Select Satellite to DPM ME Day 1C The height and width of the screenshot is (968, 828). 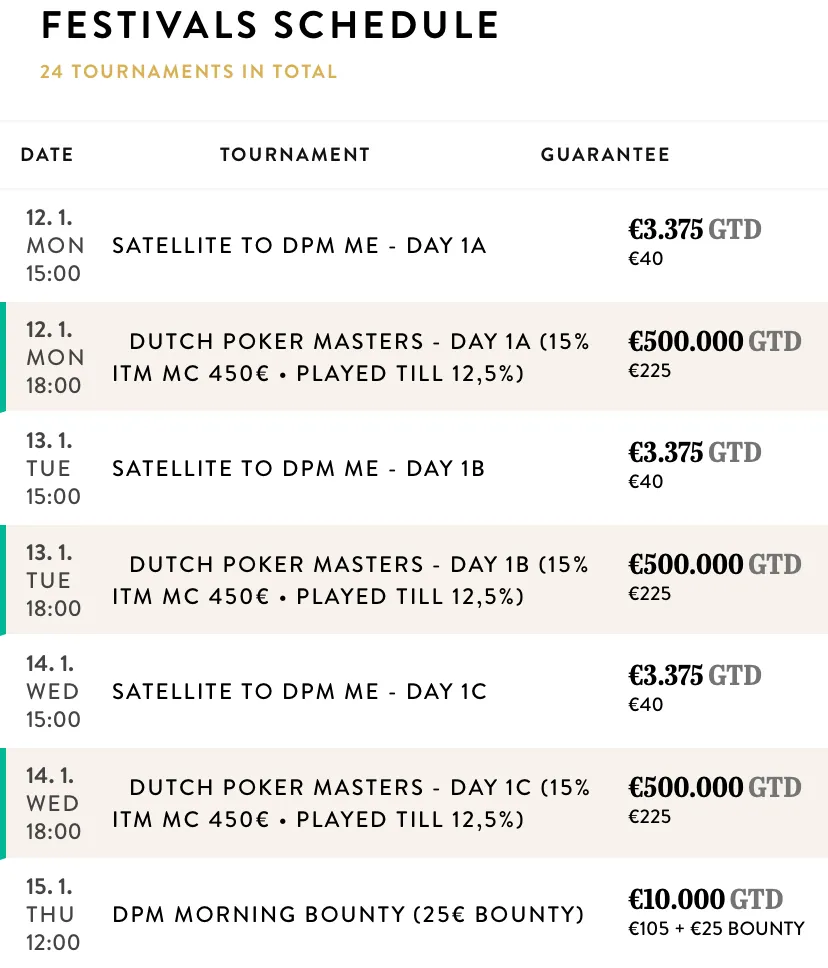pos(299,692)
